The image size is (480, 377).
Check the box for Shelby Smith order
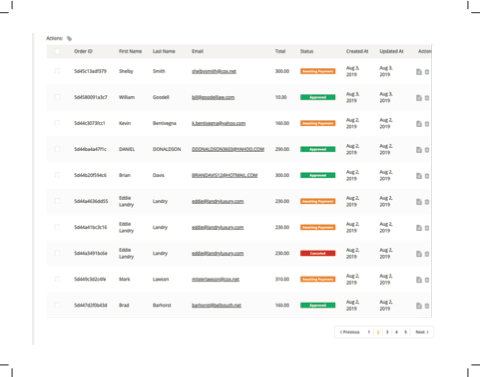pos(57,71)
